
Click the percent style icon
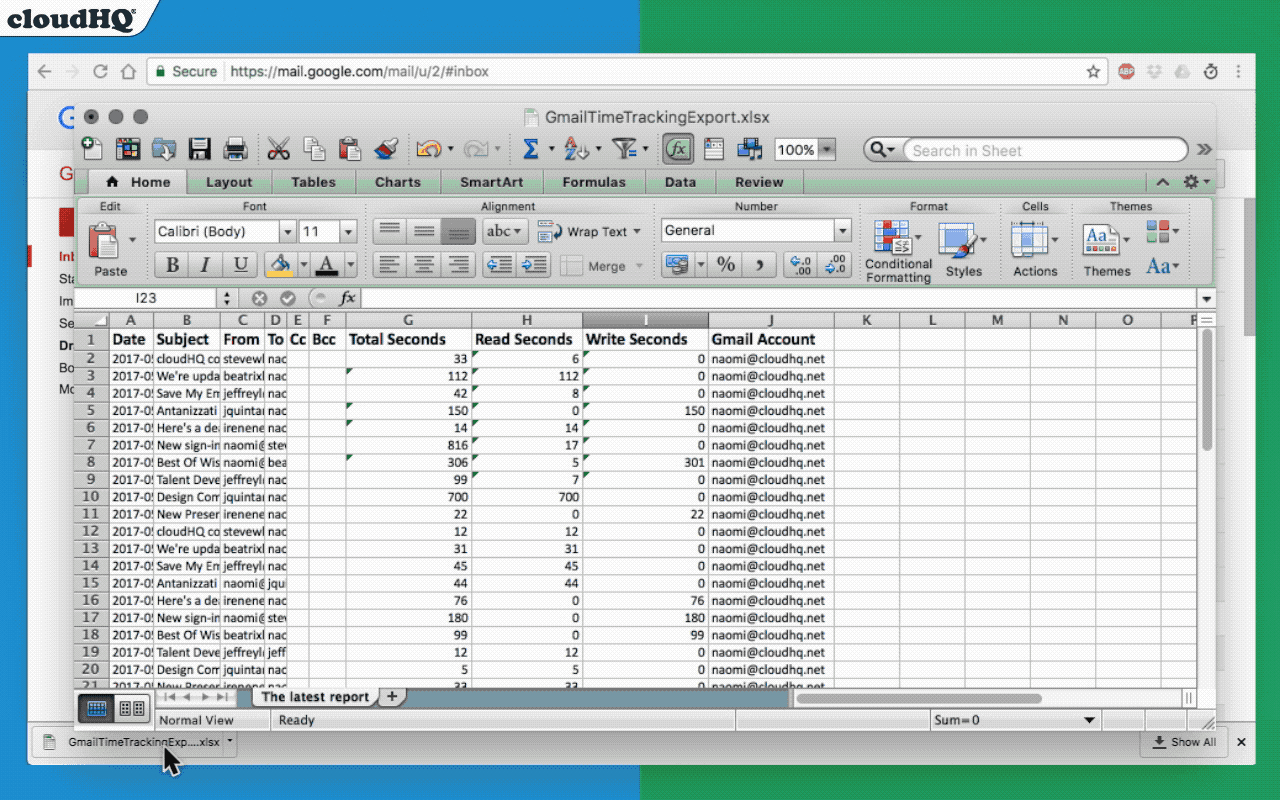pos(726,265)
